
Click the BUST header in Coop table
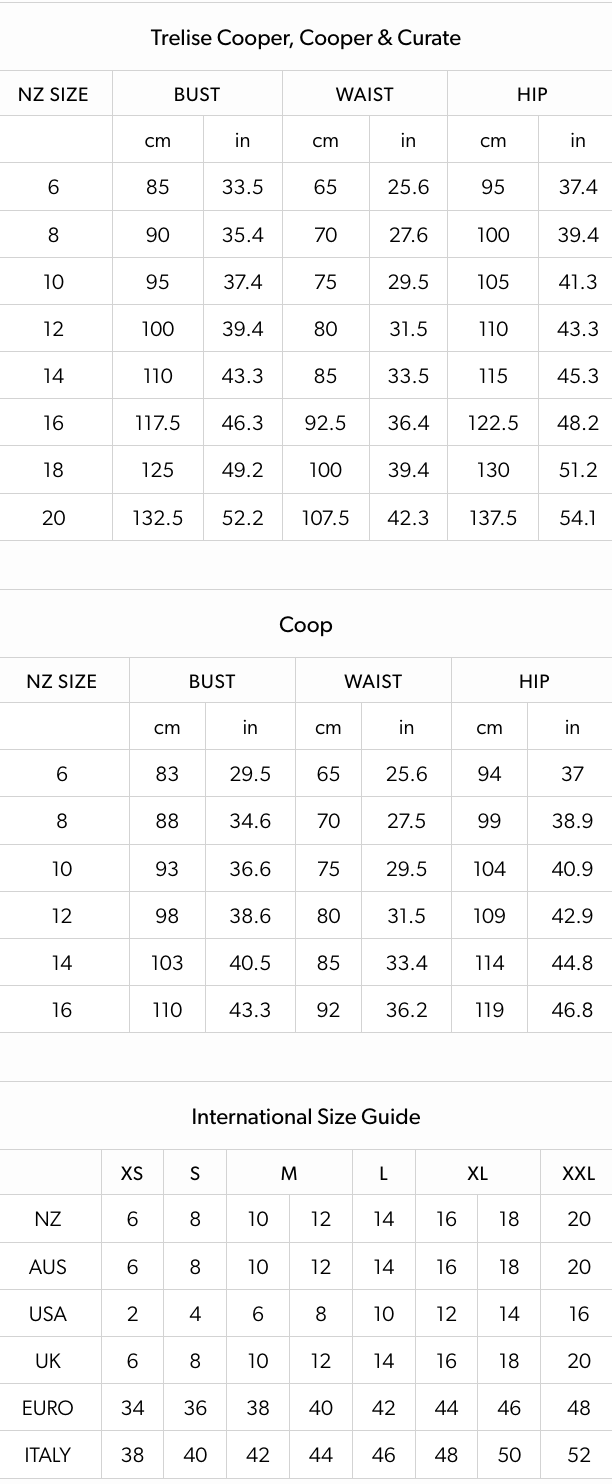212,681
